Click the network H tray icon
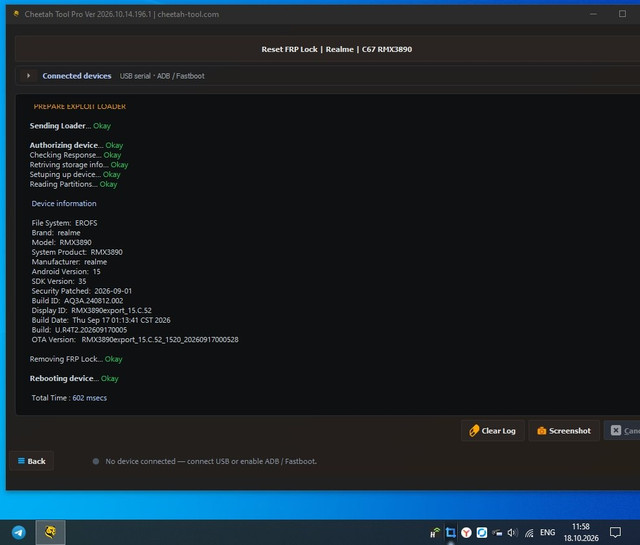The height and width of the screenshot is (545, 640). 435,533
